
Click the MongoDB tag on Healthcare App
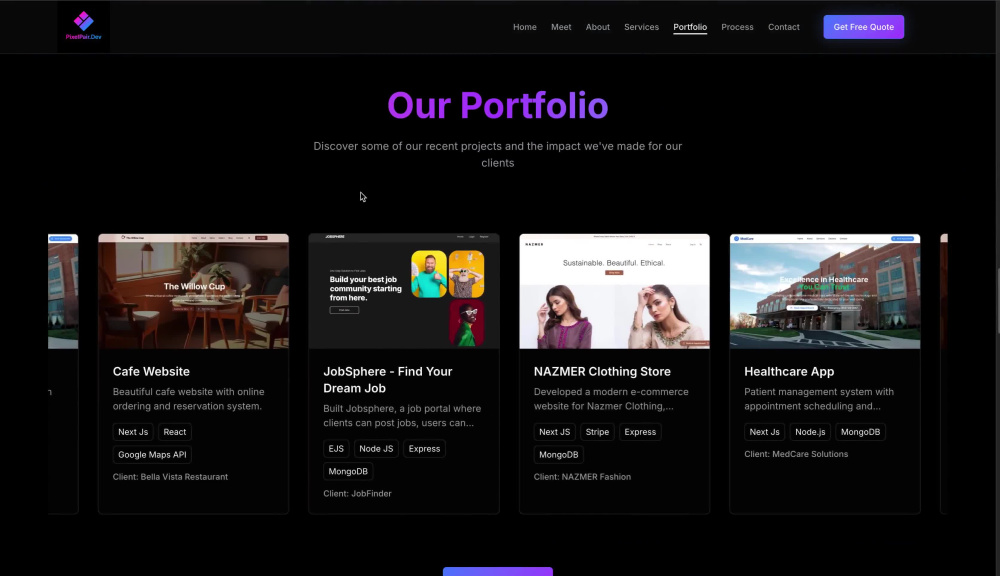pyautogui.click(x=860, y=432)
